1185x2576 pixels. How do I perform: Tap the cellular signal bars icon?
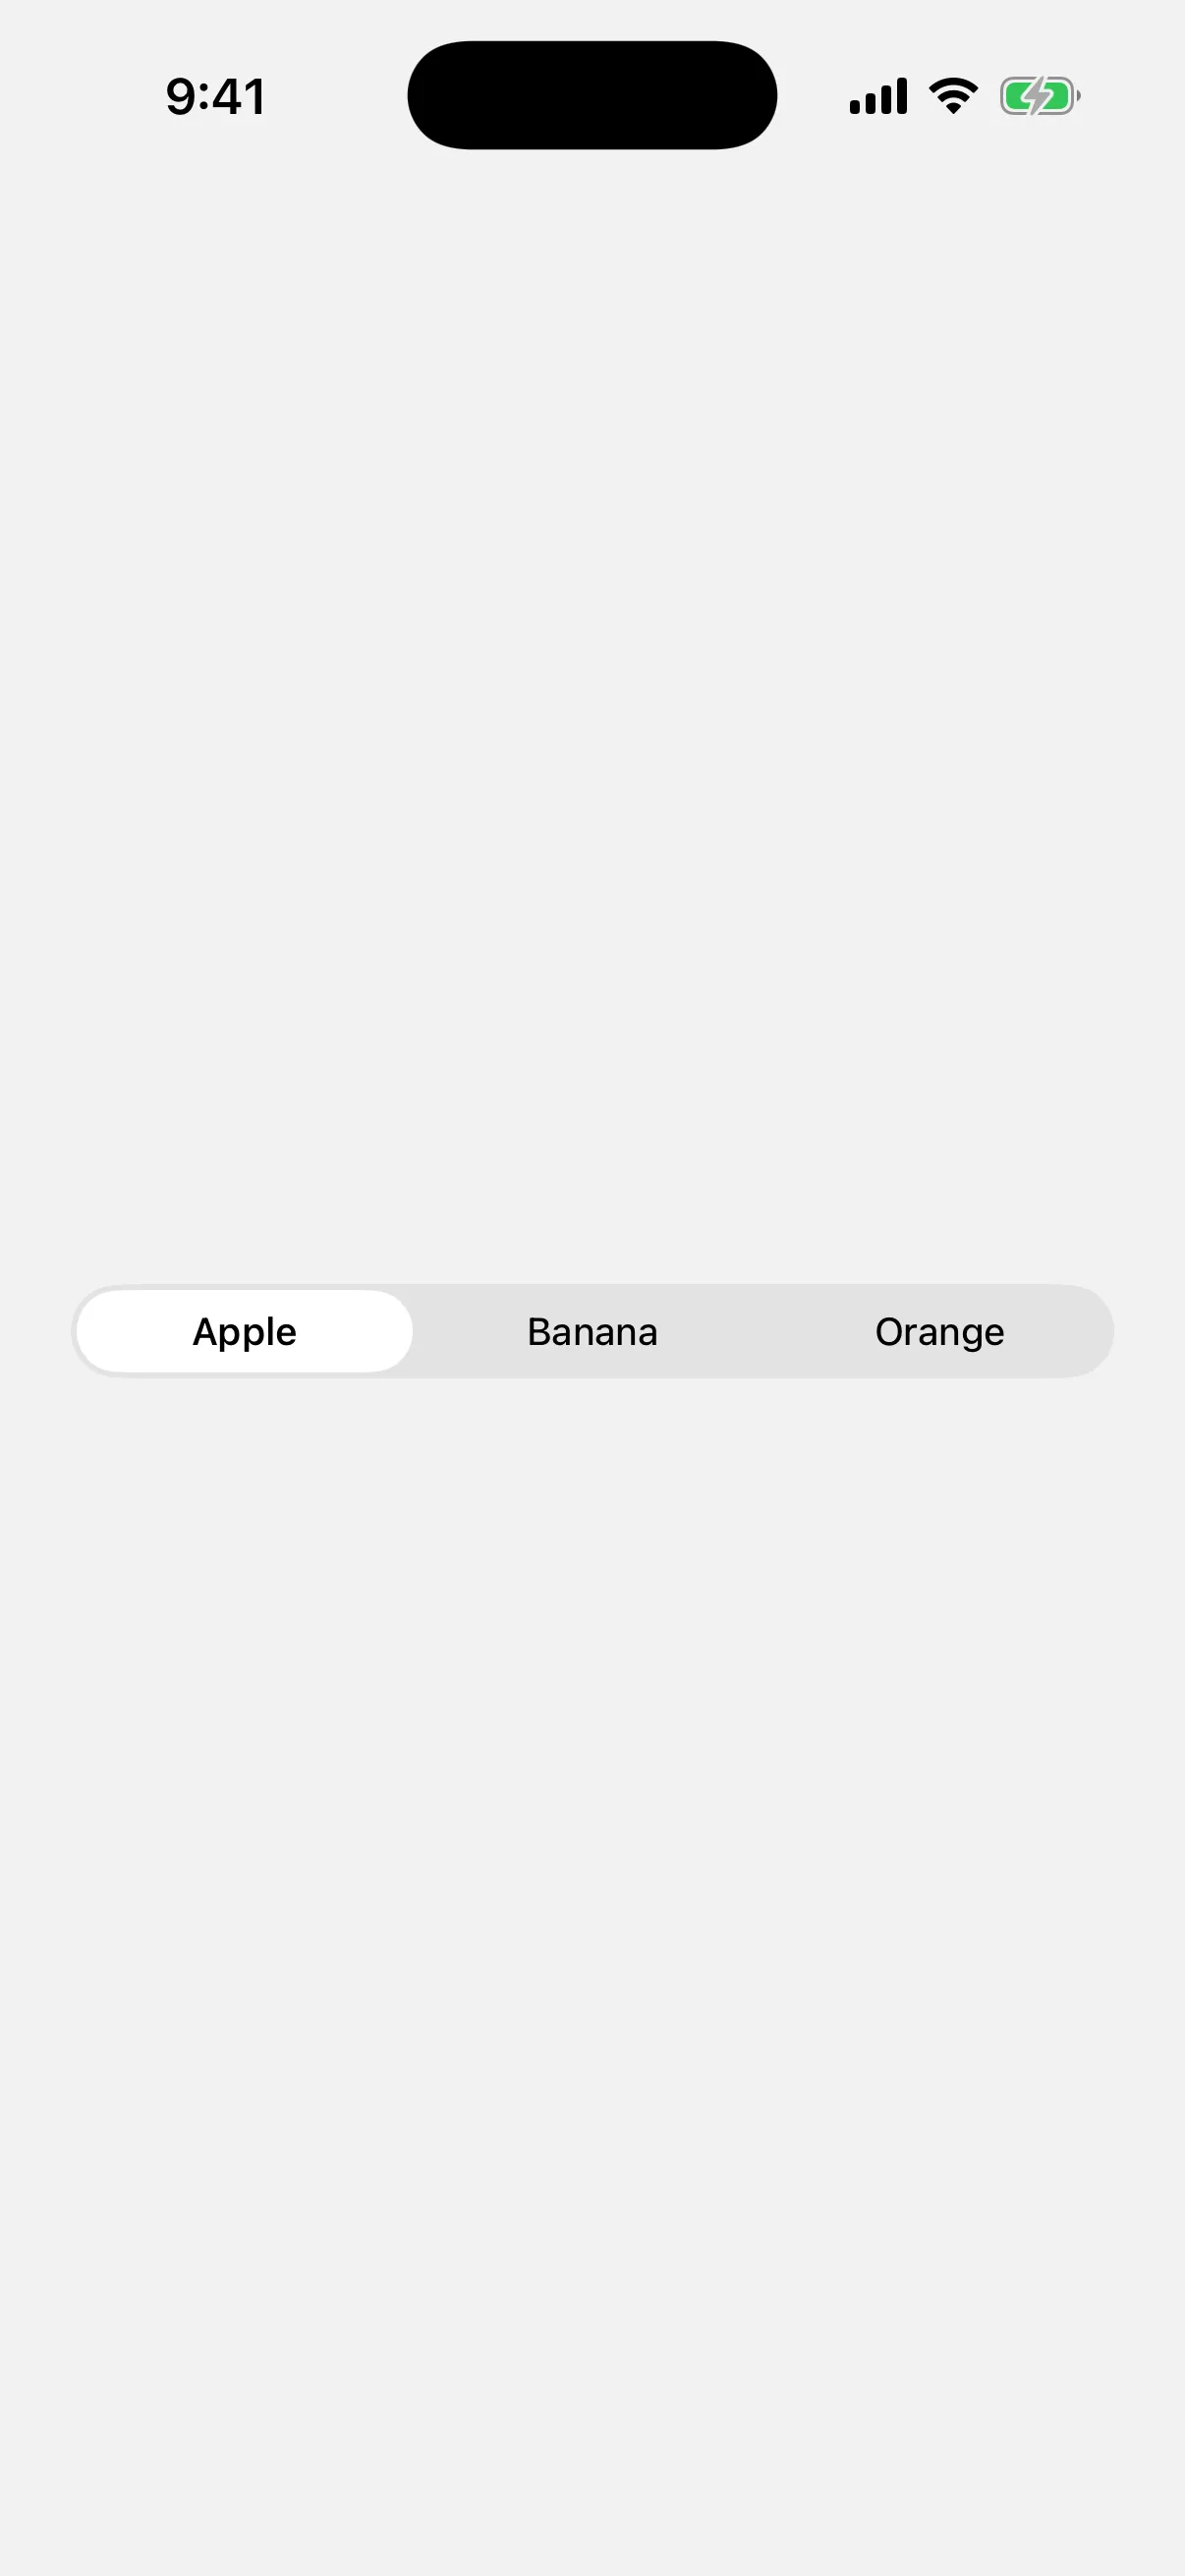coord(878,96)
